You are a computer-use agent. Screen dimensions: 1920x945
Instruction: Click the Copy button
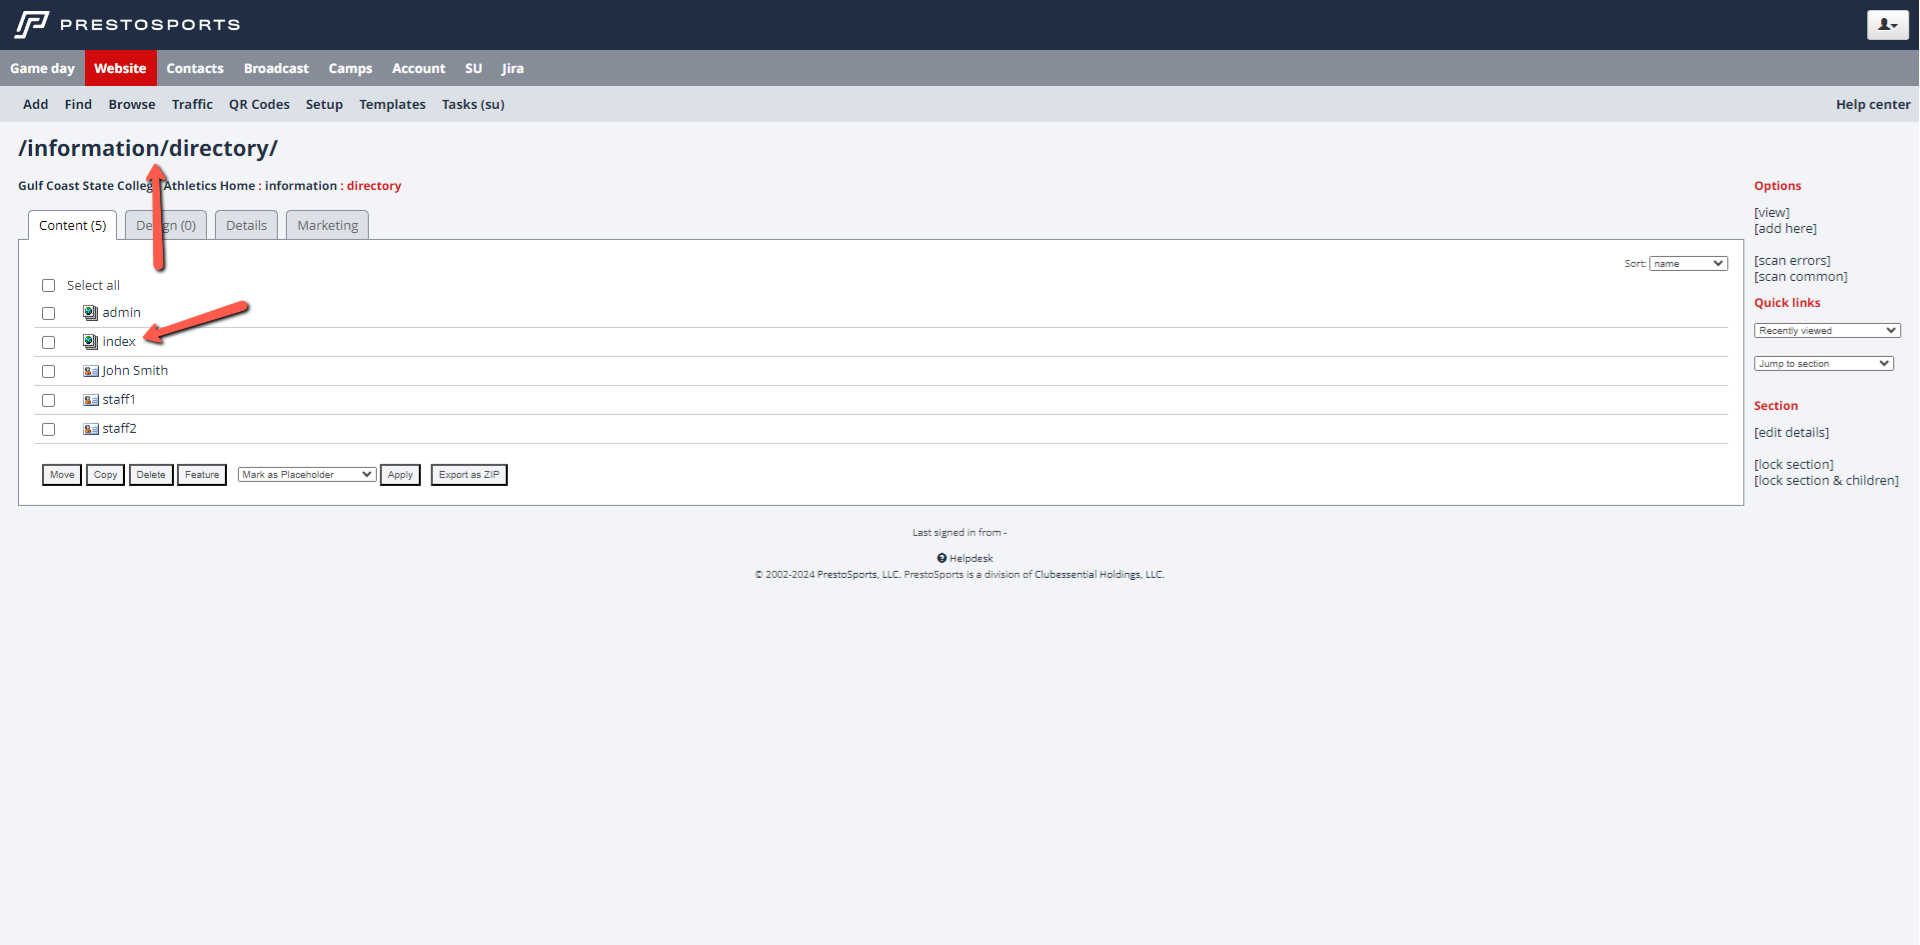click(105, 475)
